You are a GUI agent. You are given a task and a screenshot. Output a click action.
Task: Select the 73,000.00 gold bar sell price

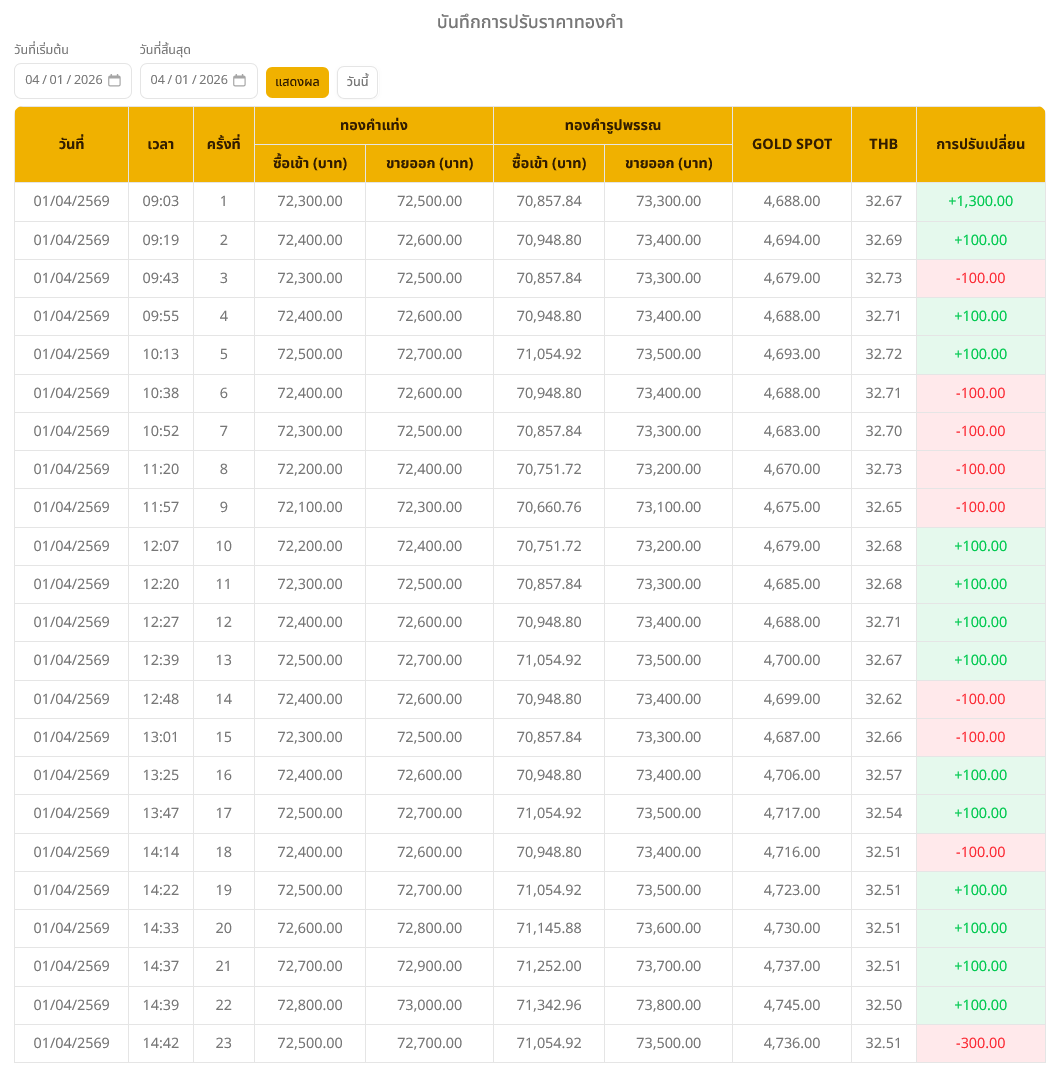pos(429,1005)
